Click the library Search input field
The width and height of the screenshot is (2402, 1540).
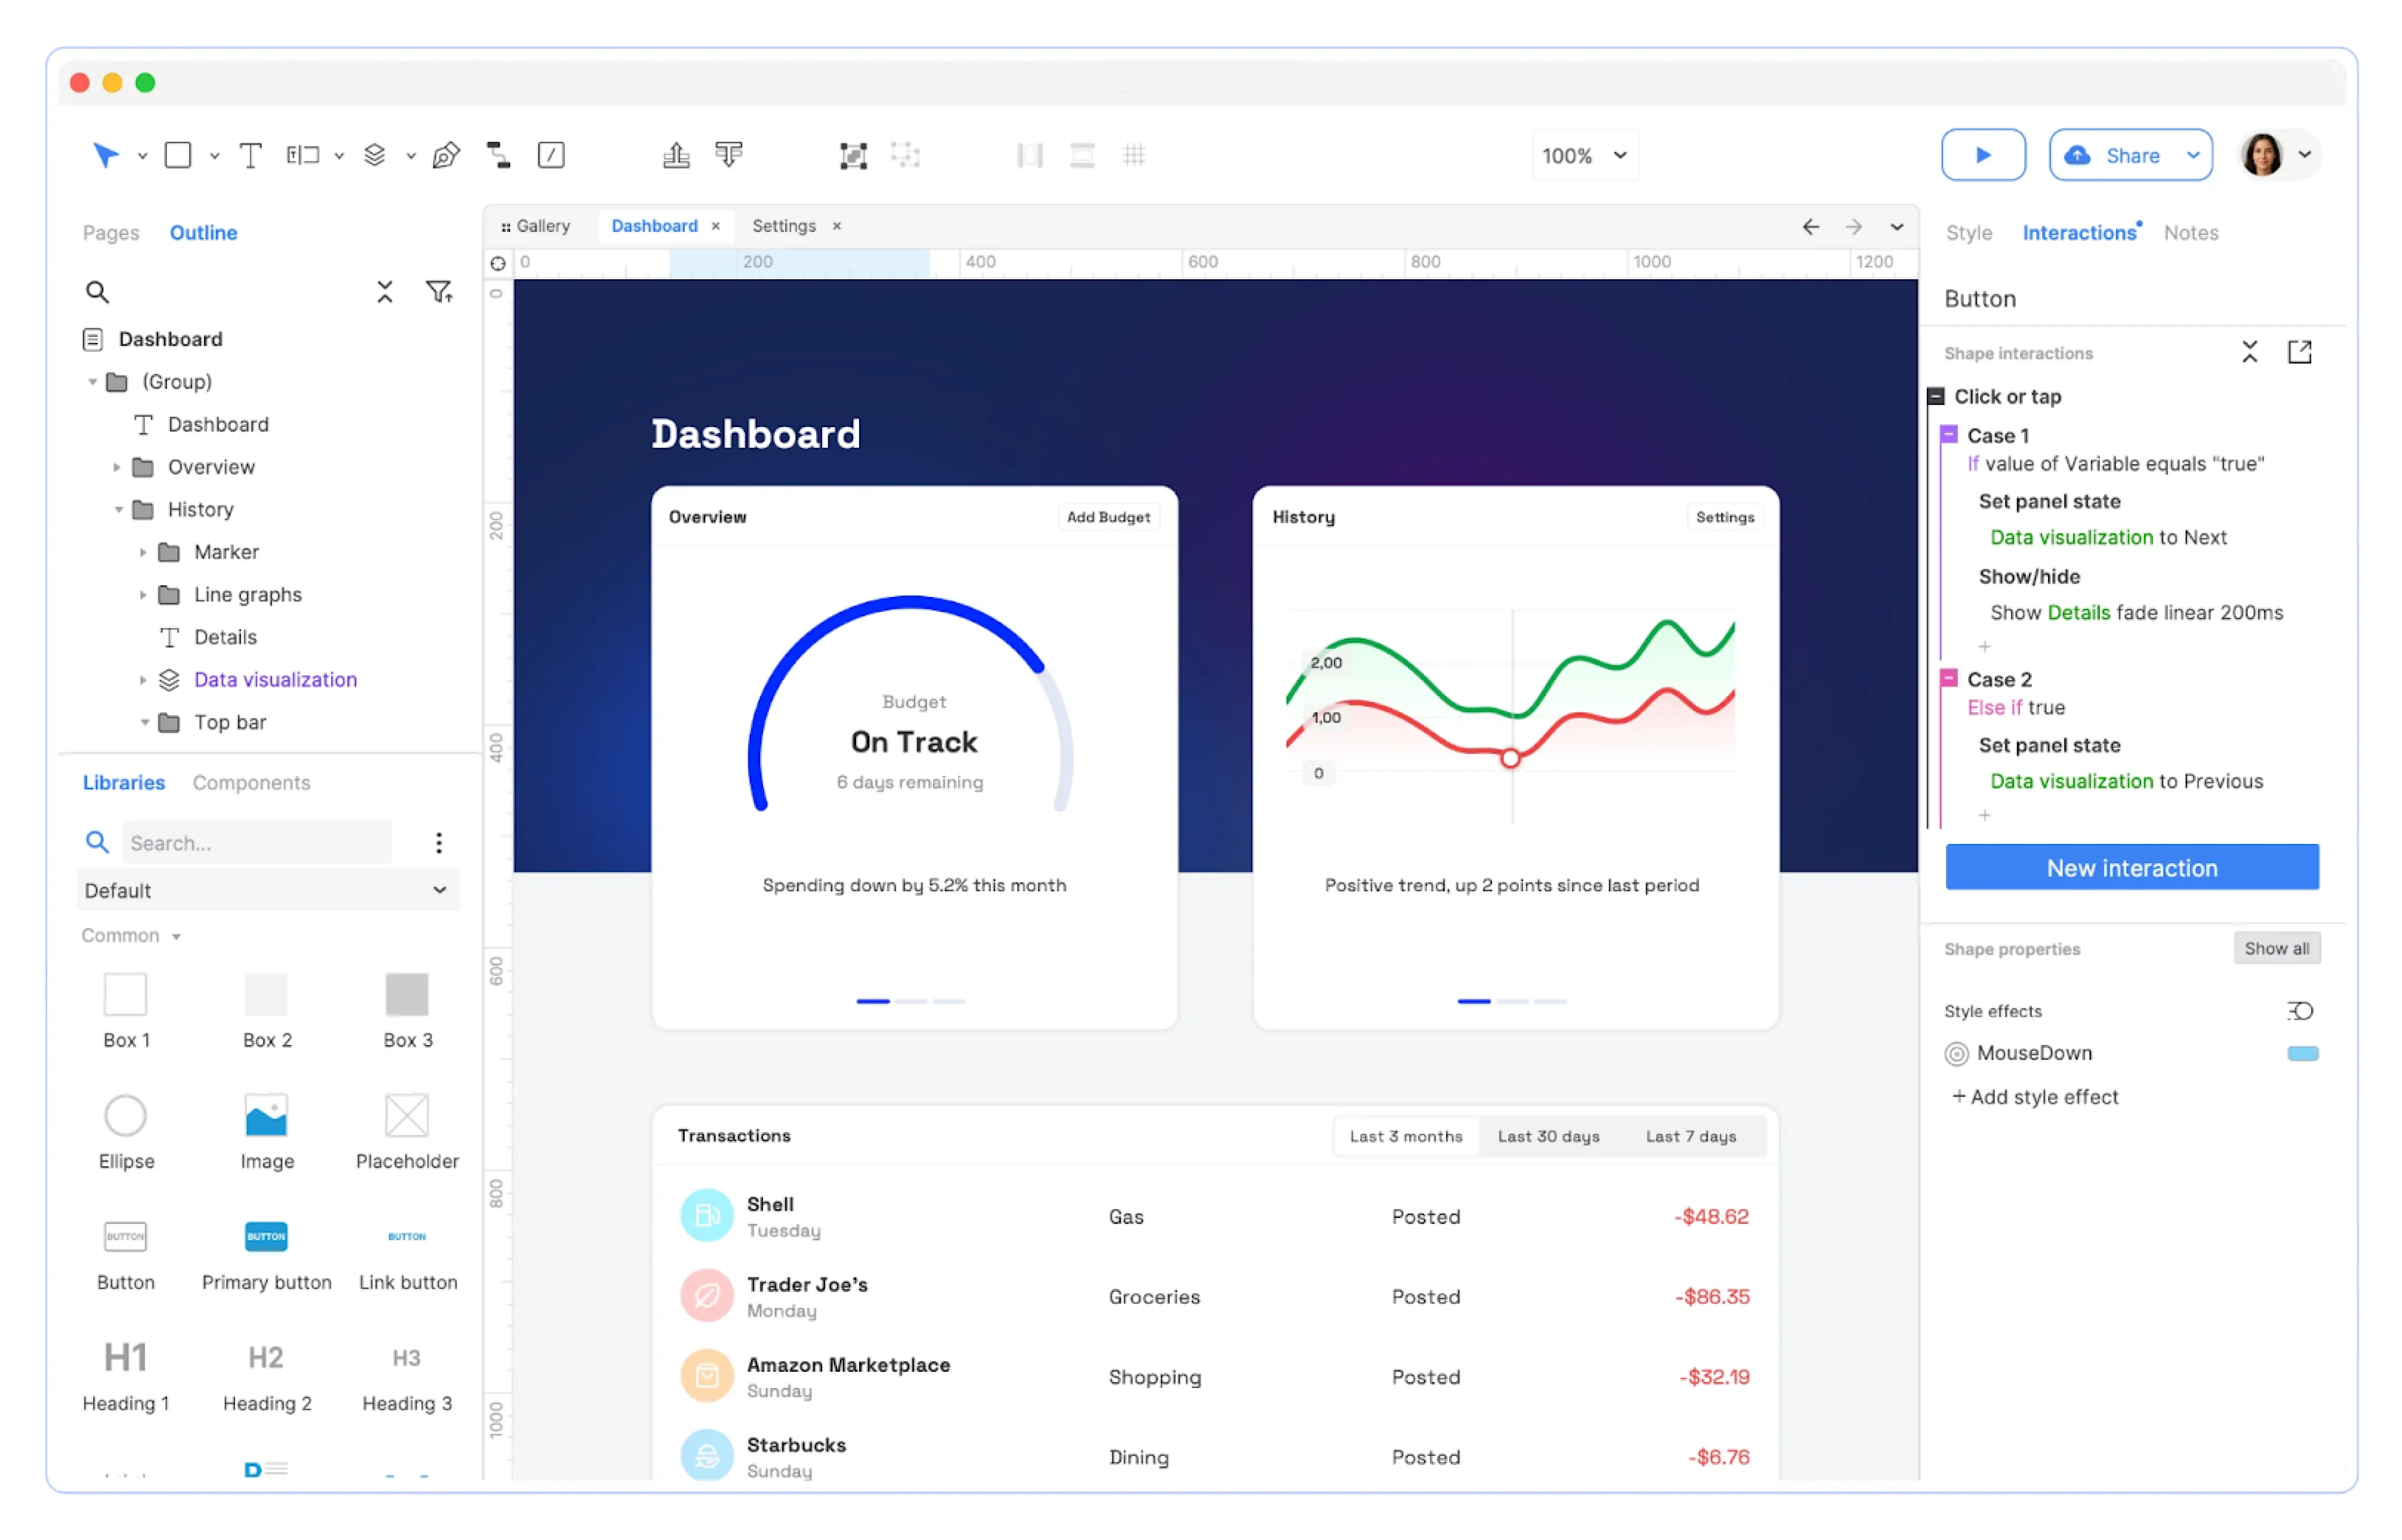pyautogui.click(x=257, y=843)
